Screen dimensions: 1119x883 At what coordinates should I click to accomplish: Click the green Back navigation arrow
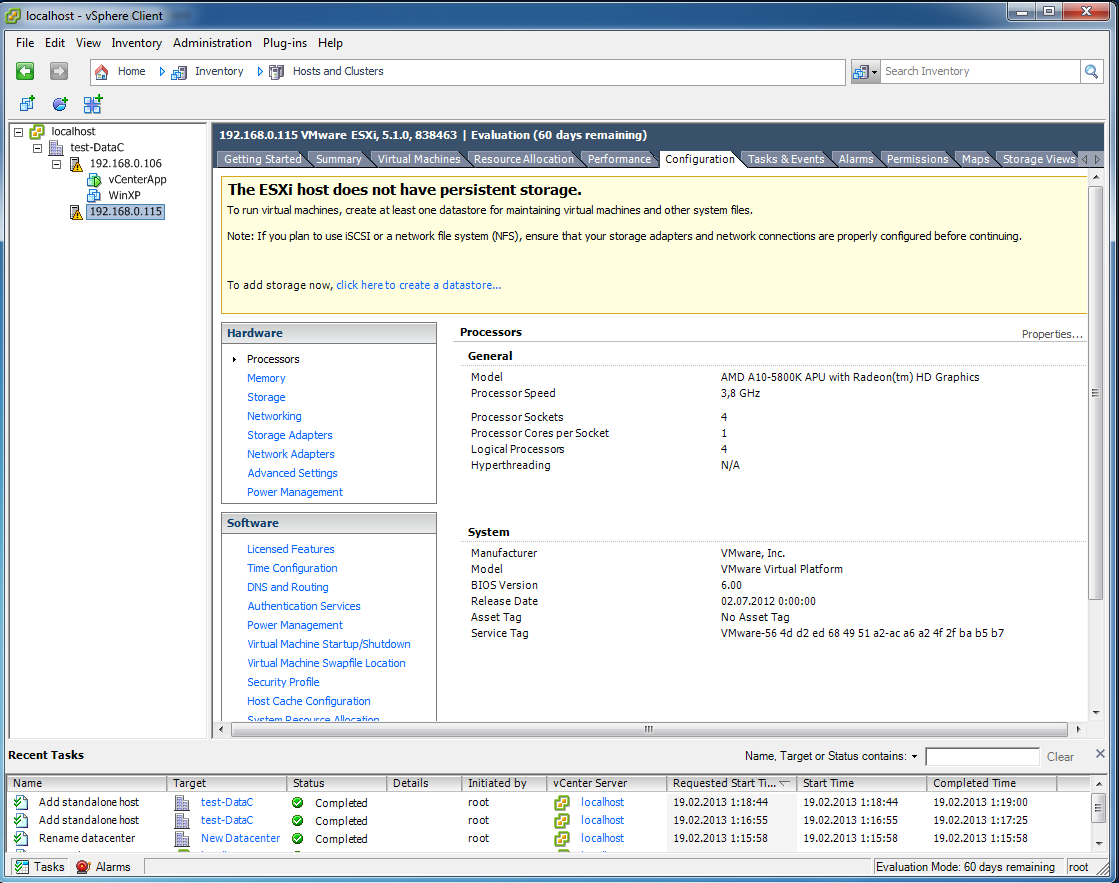click(25, 71)
